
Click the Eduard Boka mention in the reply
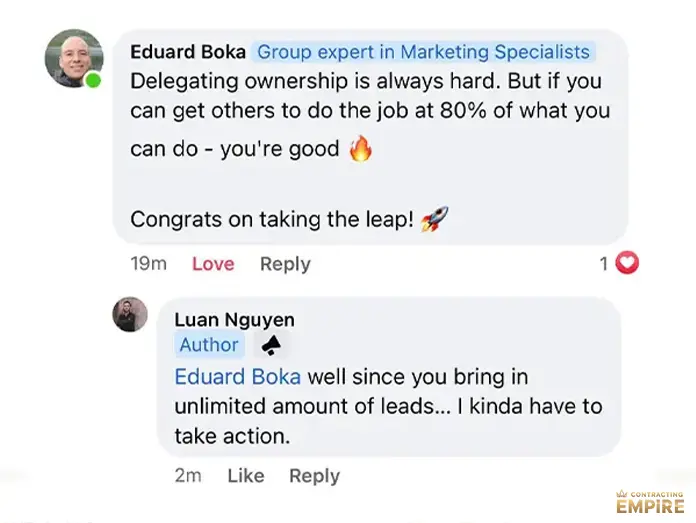237,378
